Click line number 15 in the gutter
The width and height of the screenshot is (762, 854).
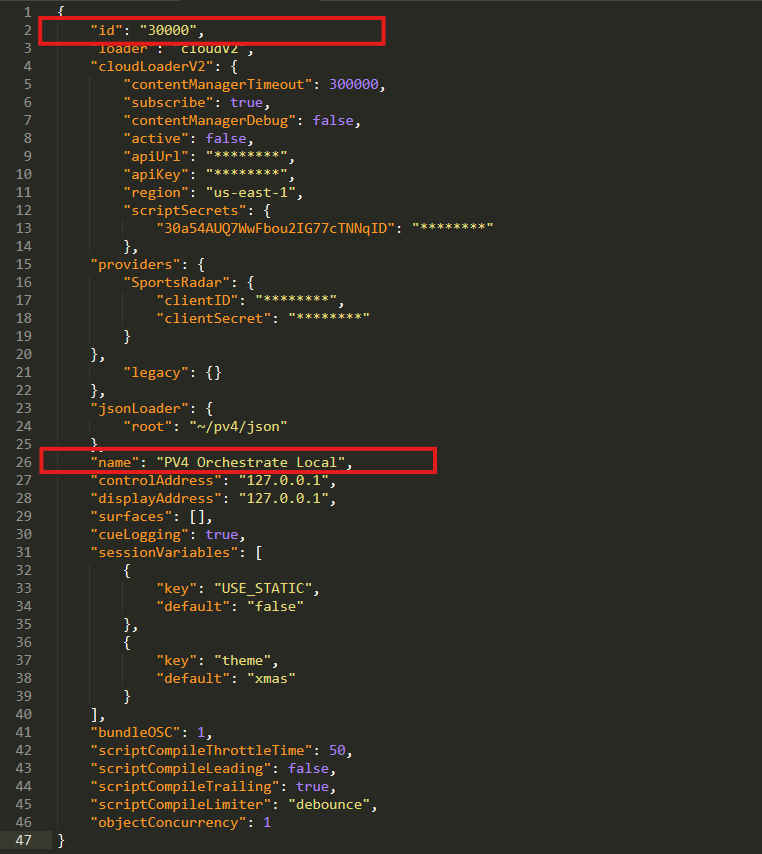click(x=23, y=265)
